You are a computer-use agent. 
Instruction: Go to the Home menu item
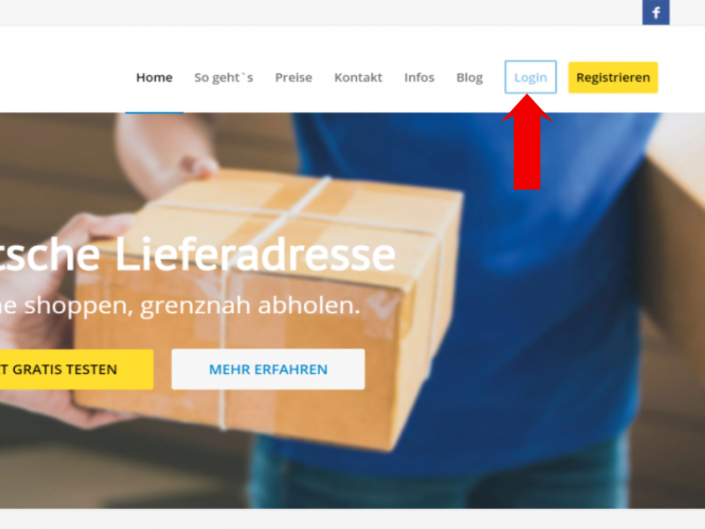pyautogui.click(x=154, y=77)
